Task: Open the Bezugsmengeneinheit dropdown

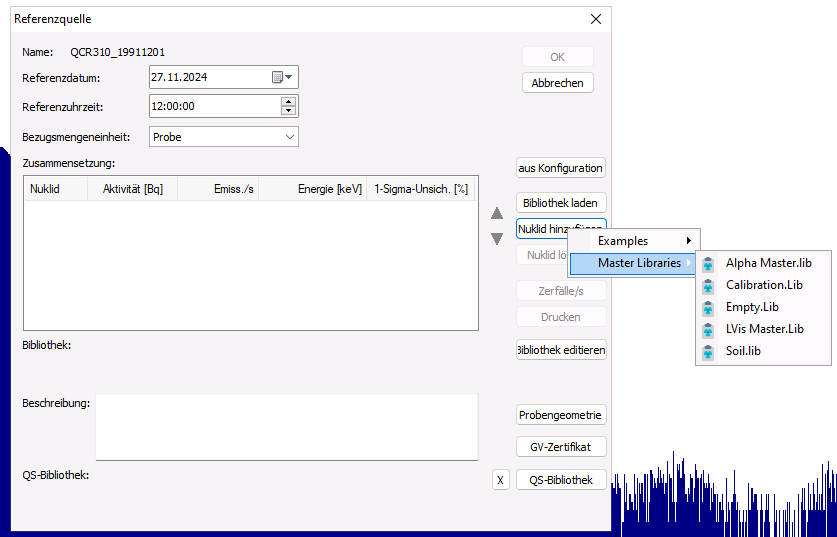Action: pos(289,137)
